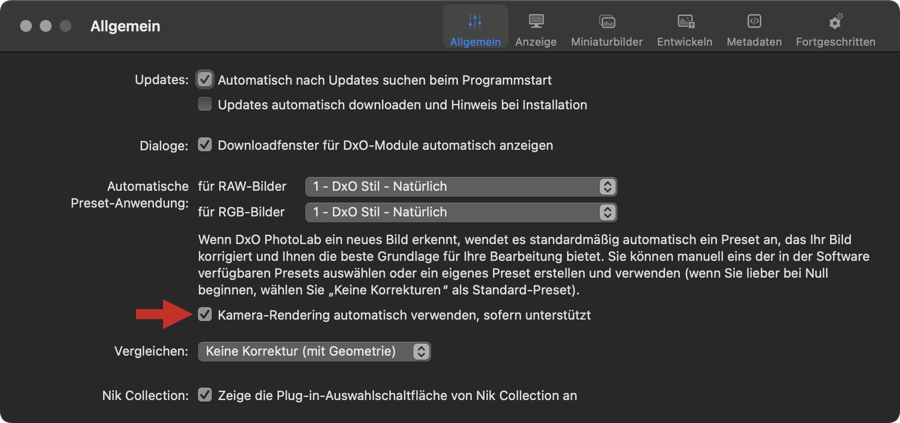Switch to the Anzeige tab label
Screen dimensions: 900x423
pyautogui.click(x=536, y=42)
